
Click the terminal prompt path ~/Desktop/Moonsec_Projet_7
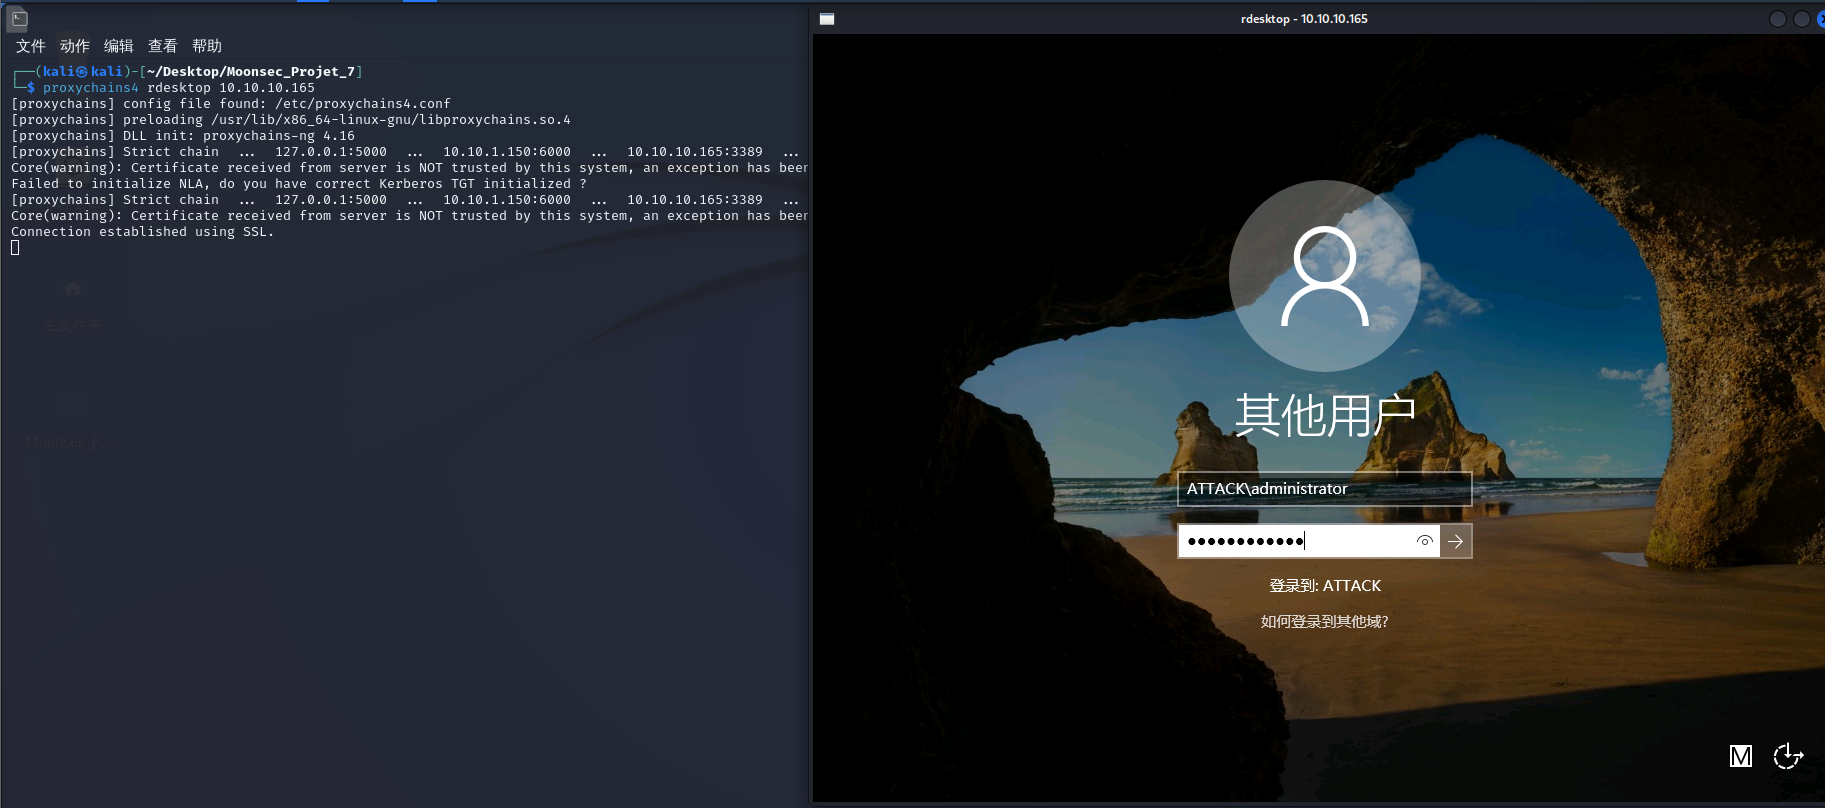251,72
